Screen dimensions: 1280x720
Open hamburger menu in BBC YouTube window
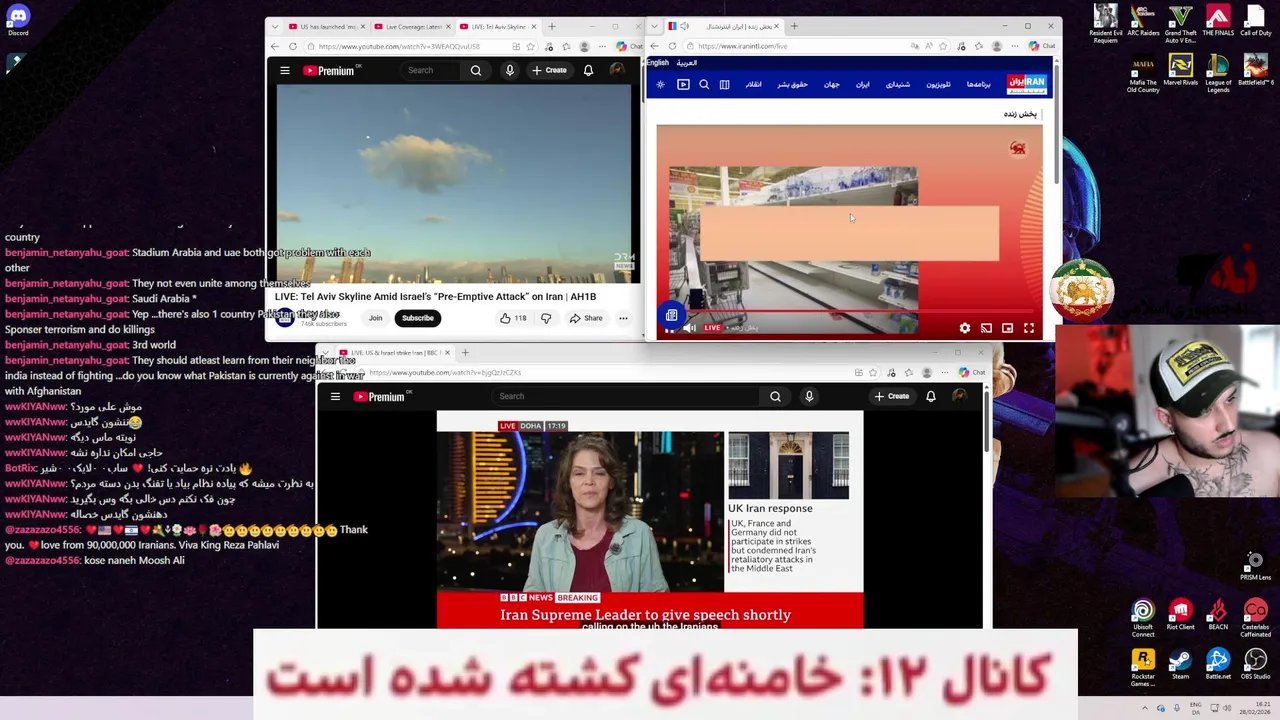click(335, 397)
